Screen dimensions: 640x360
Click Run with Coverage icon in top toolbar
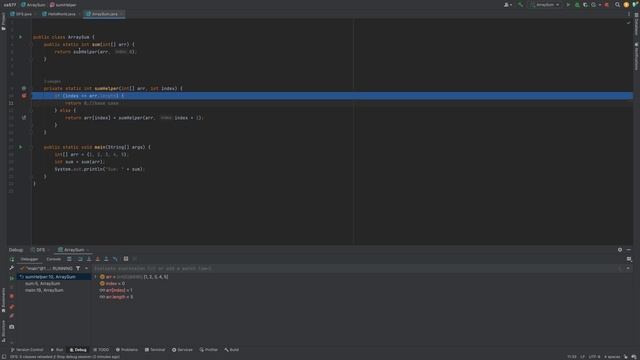pos(585,5)
